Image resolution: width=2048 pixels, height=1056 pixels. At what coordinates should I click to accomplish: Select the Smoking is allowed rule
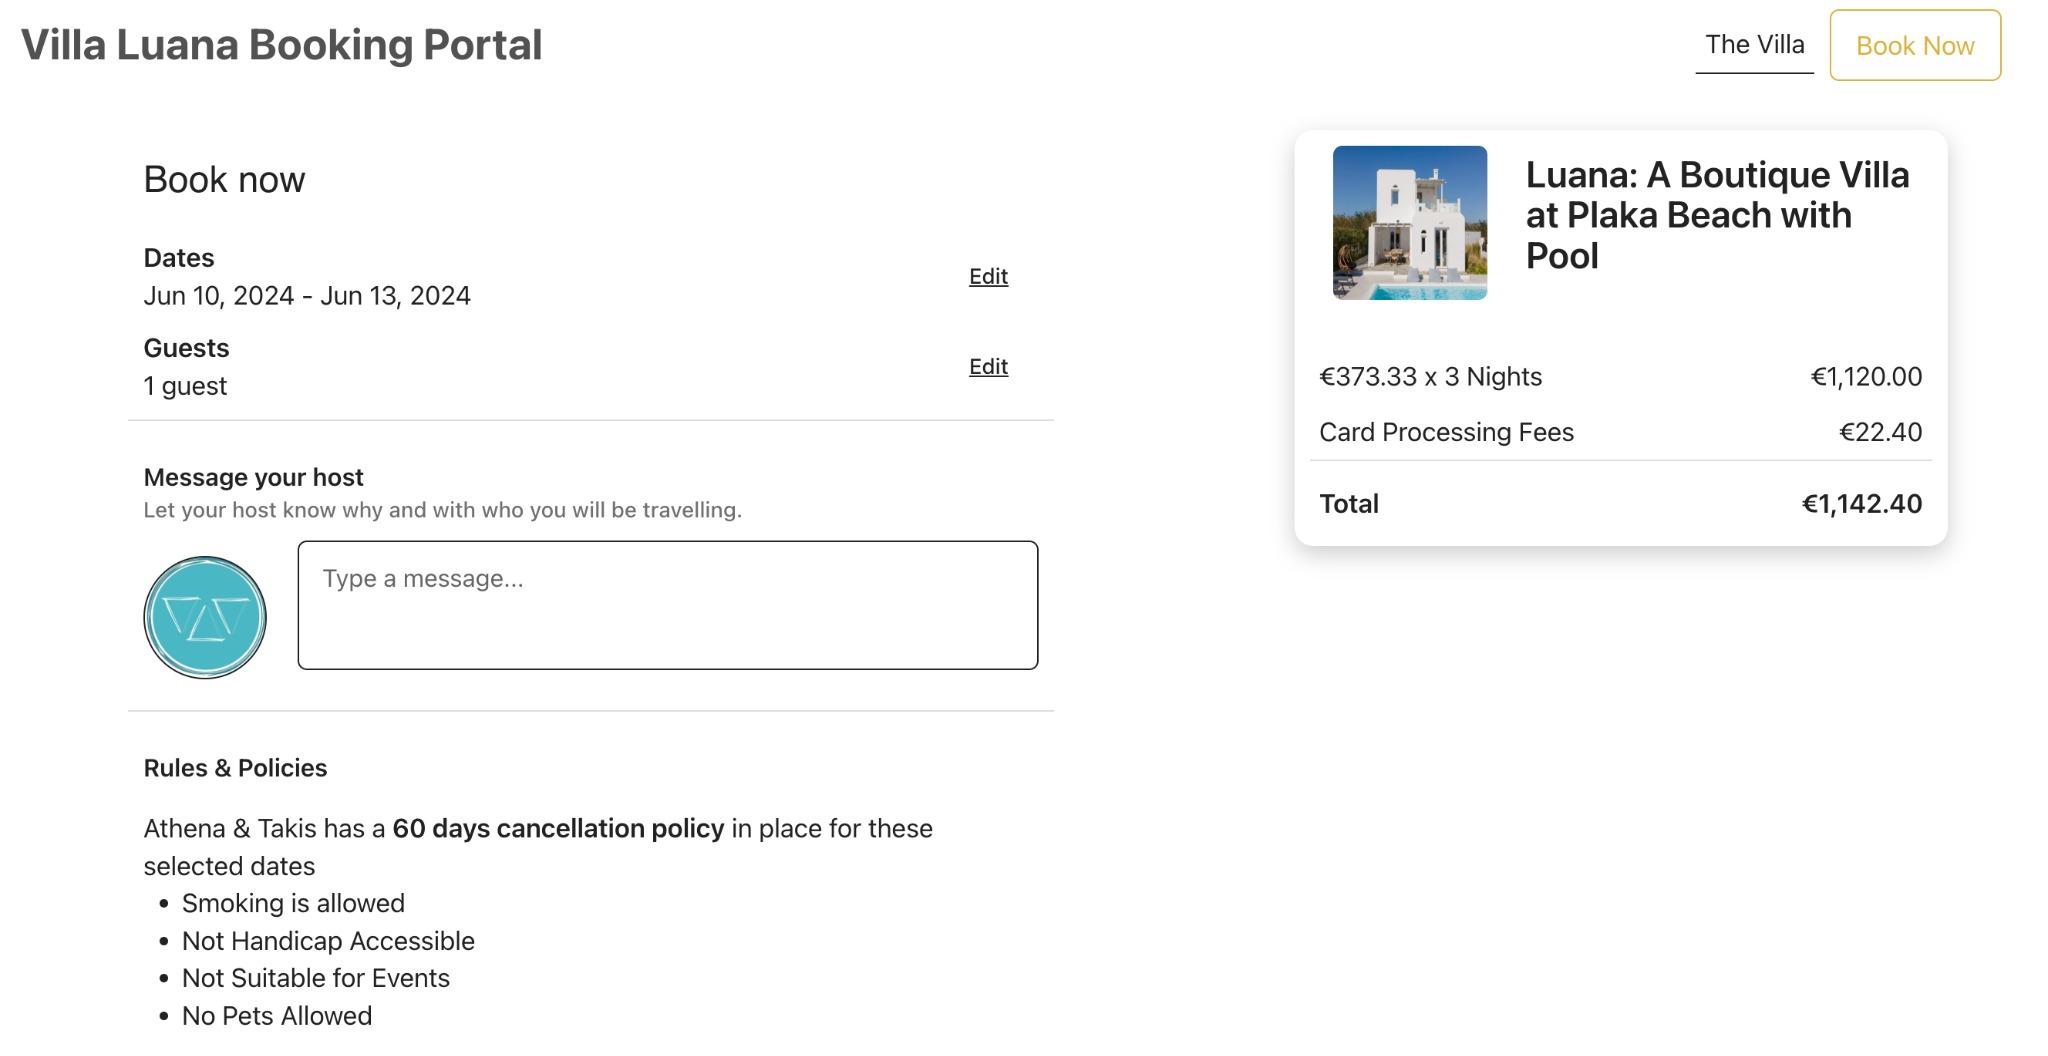coord(293,904)
